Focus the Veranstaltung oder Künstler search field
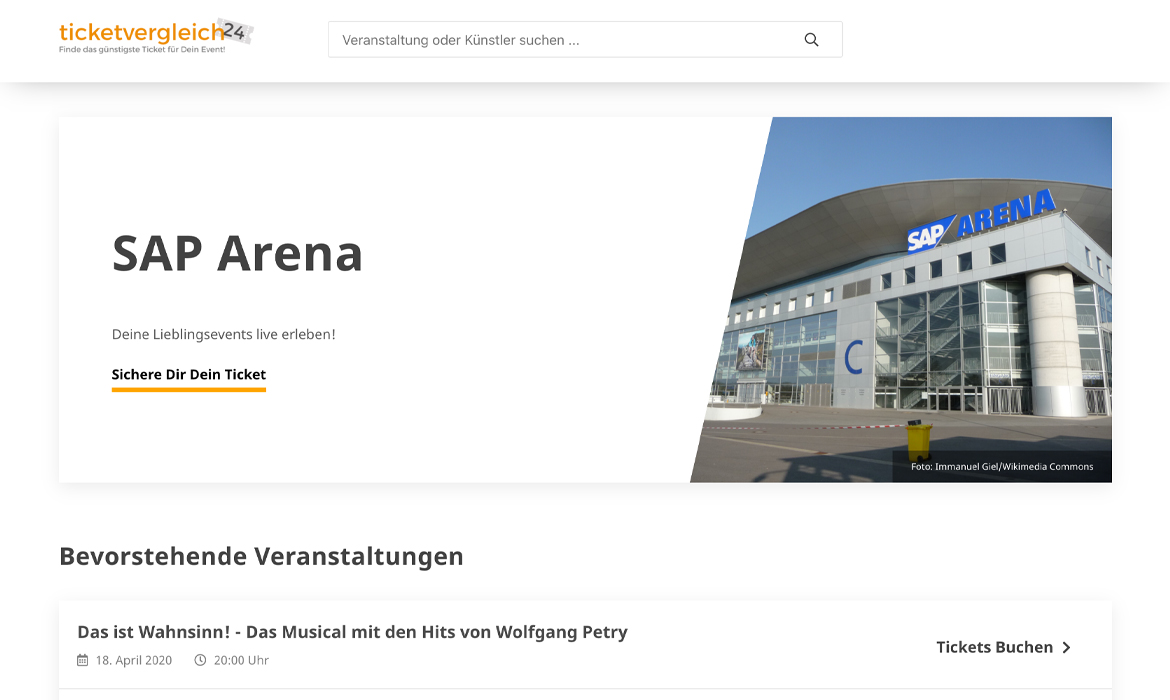This screenshot has width=1170, height=700. [x=585, y=40]
